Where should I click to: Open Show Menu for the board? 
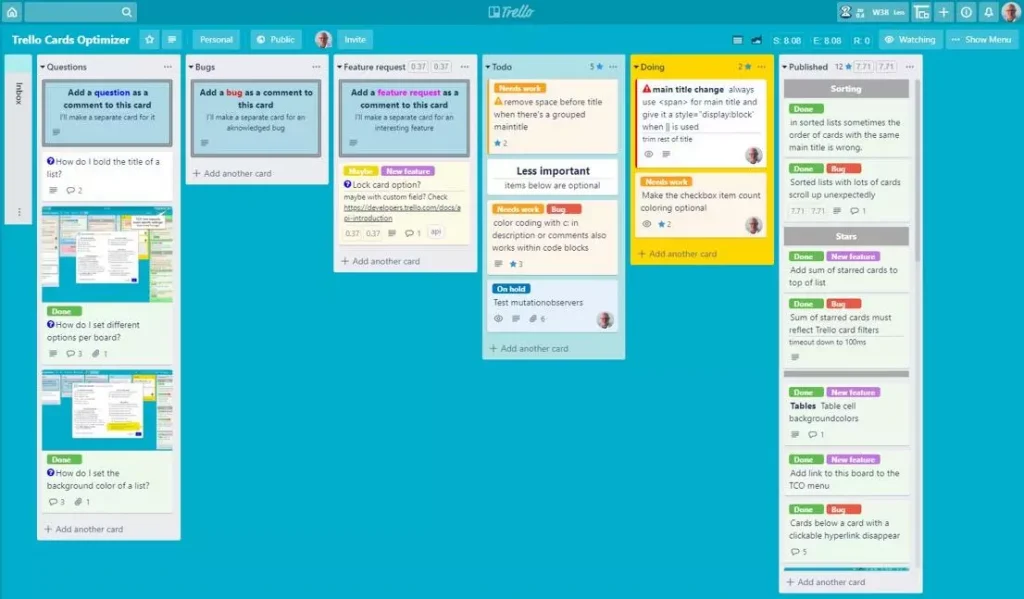click(x=981, y=40)
